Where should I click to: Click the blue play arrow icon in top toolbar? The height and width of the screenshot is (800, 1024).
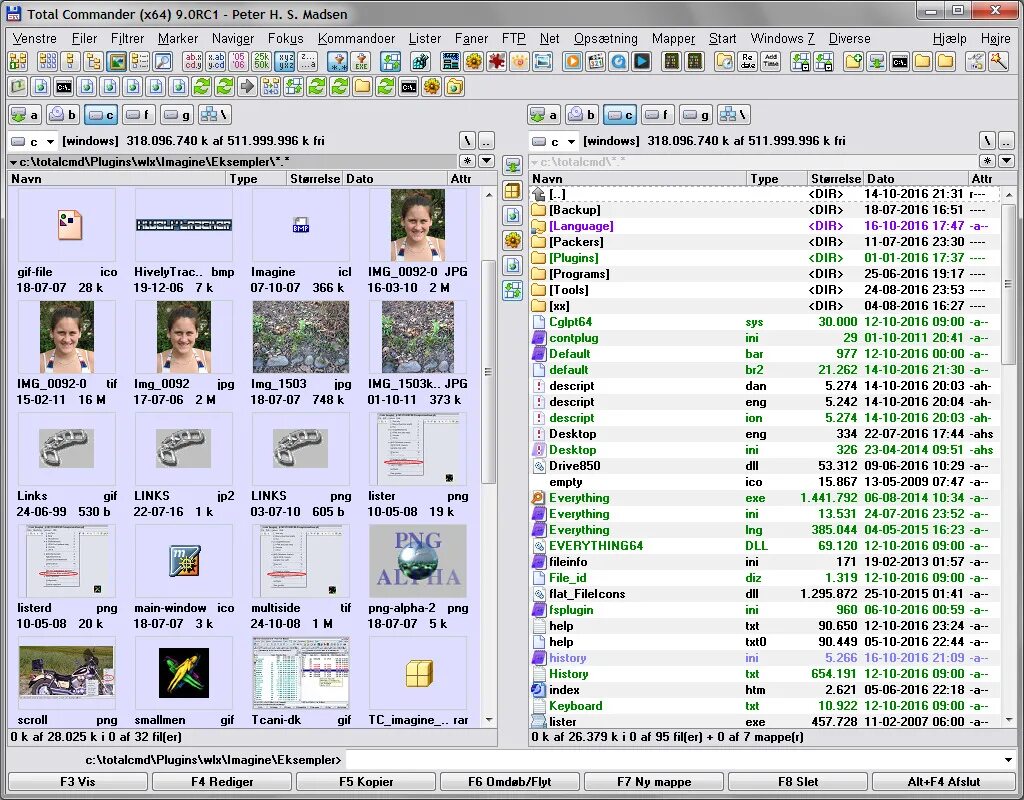click(642, 61)
